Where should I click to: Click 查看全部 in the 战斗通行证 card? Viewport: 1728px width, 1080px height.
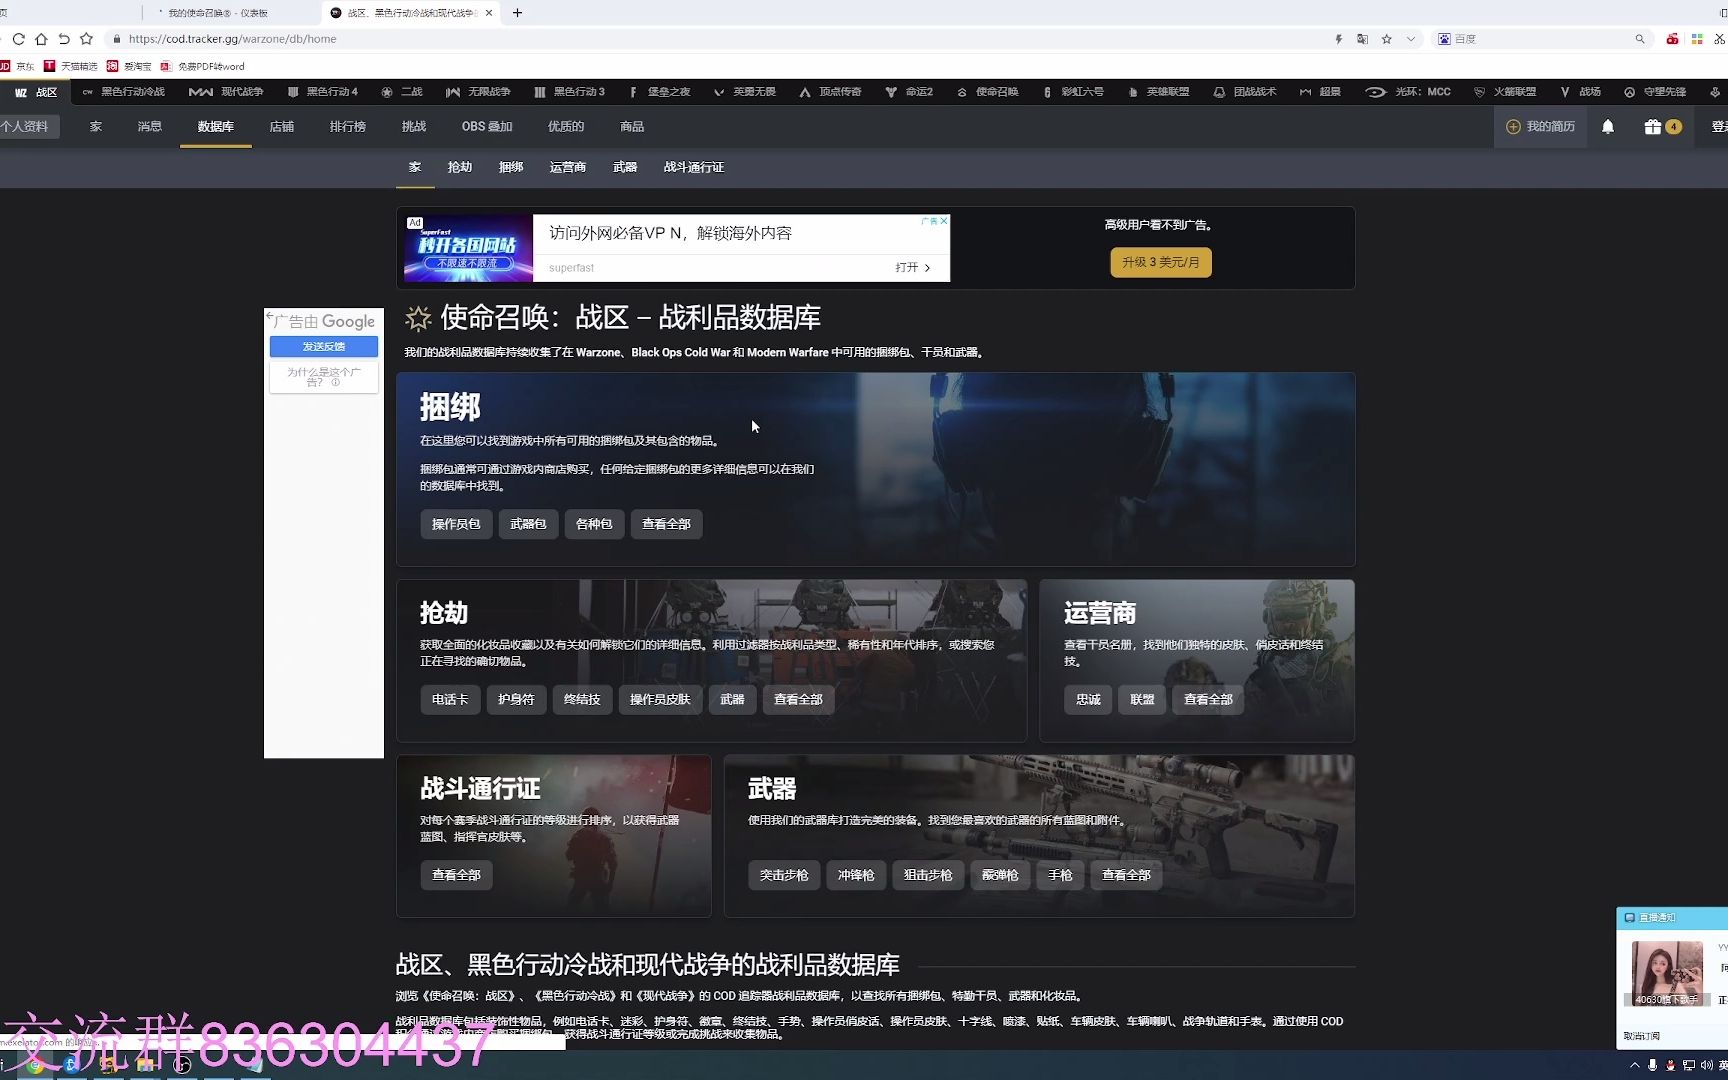click(x=456, y=875)
